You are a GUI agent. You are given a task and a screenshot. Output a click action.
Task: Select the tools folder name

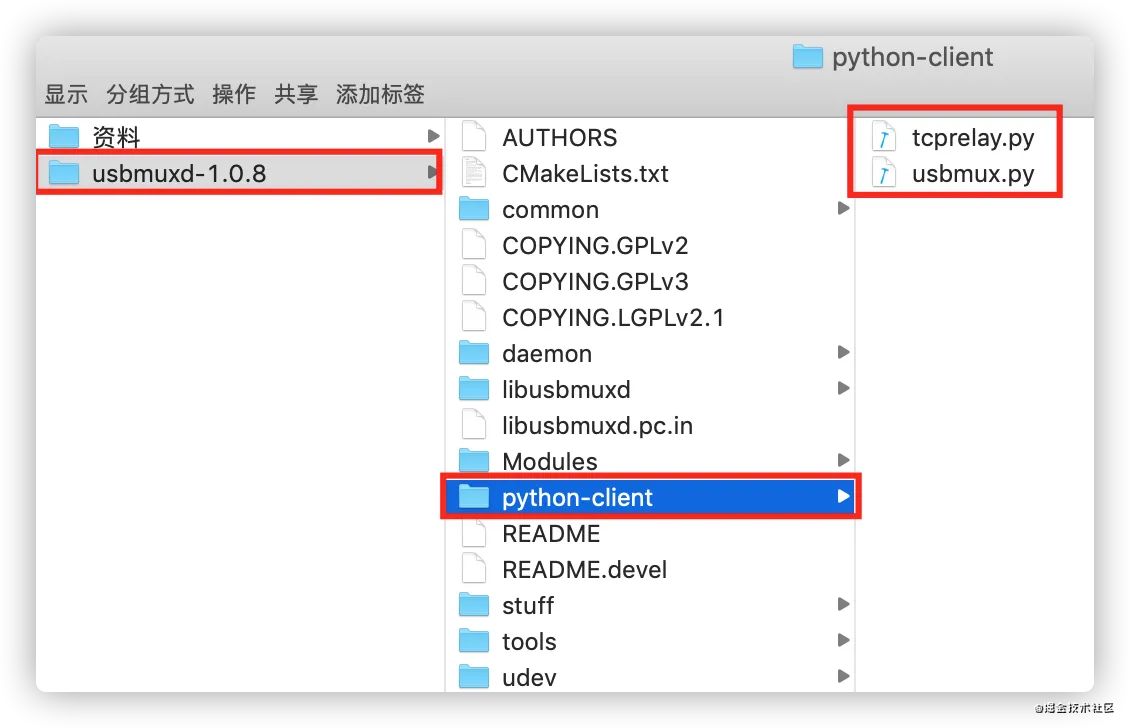pyautogui.click(x=530, y=642)
